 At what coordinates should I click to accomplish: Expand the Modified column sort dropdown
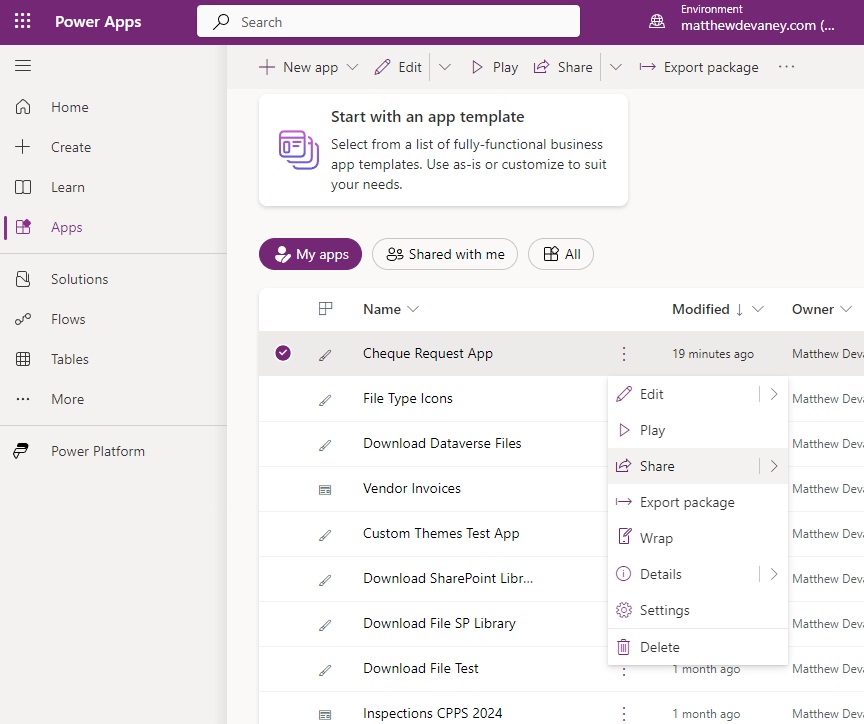[x=758, y=309]
